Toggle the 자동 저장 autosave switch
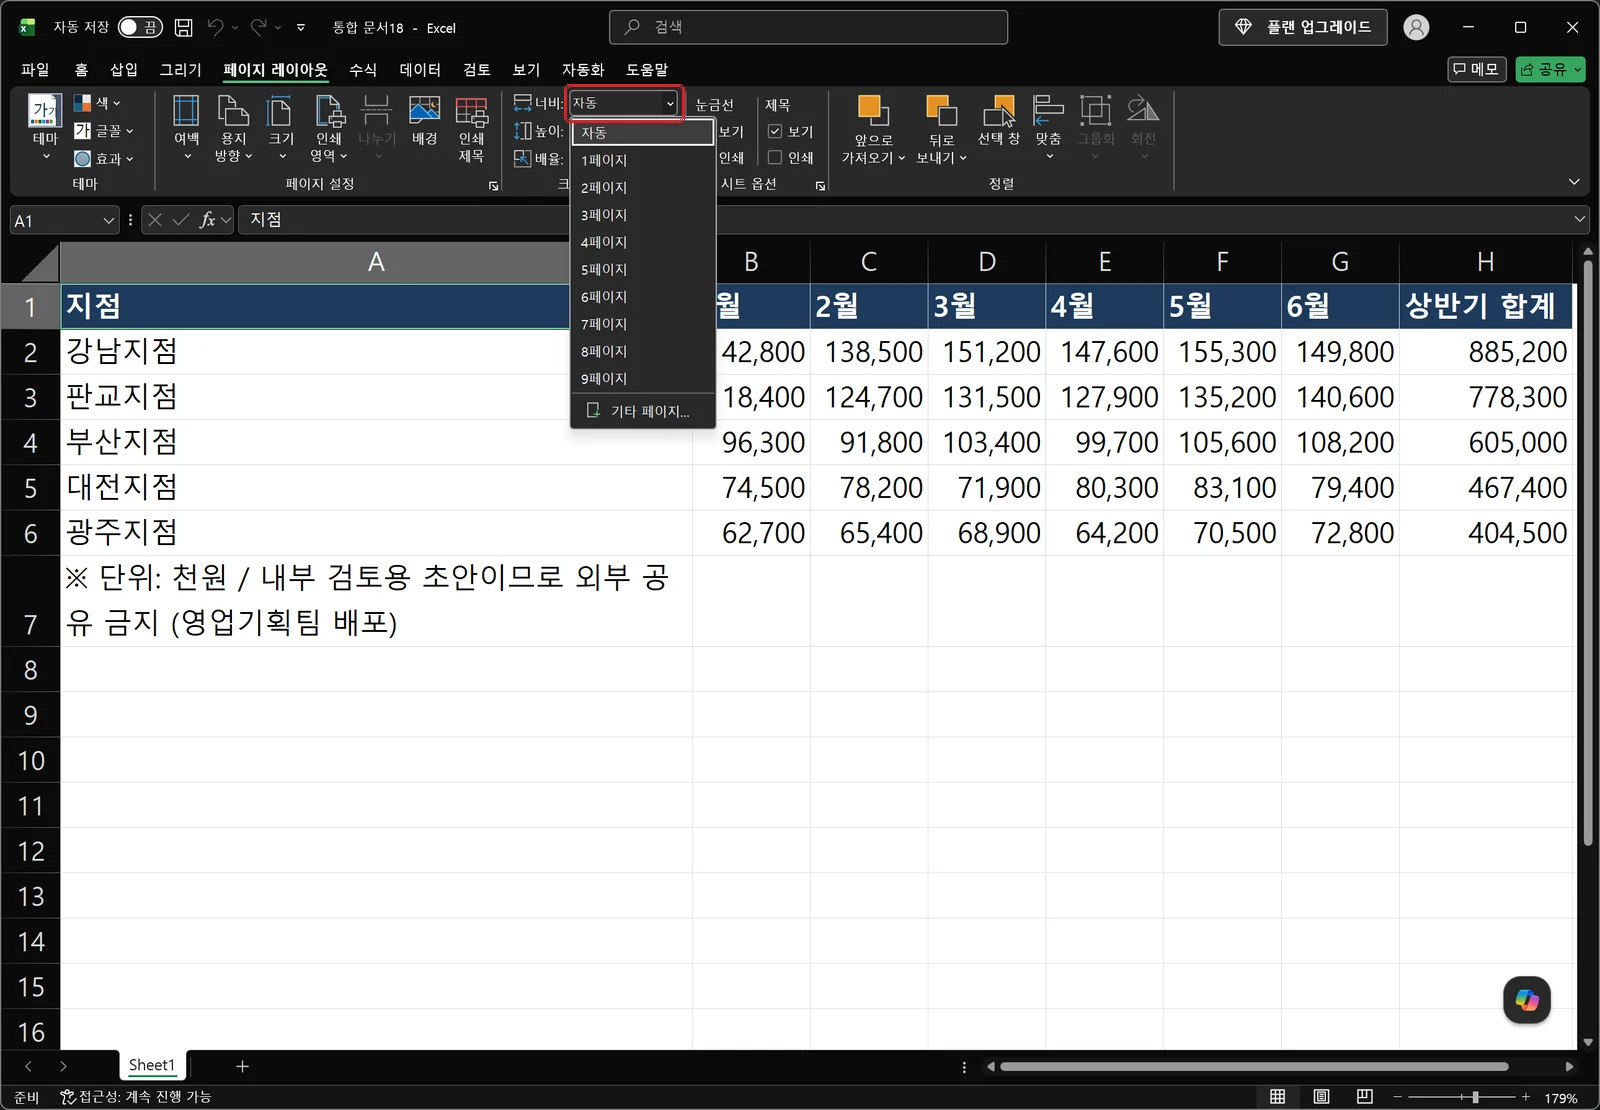The image size is (1600, 1110). 139,27
